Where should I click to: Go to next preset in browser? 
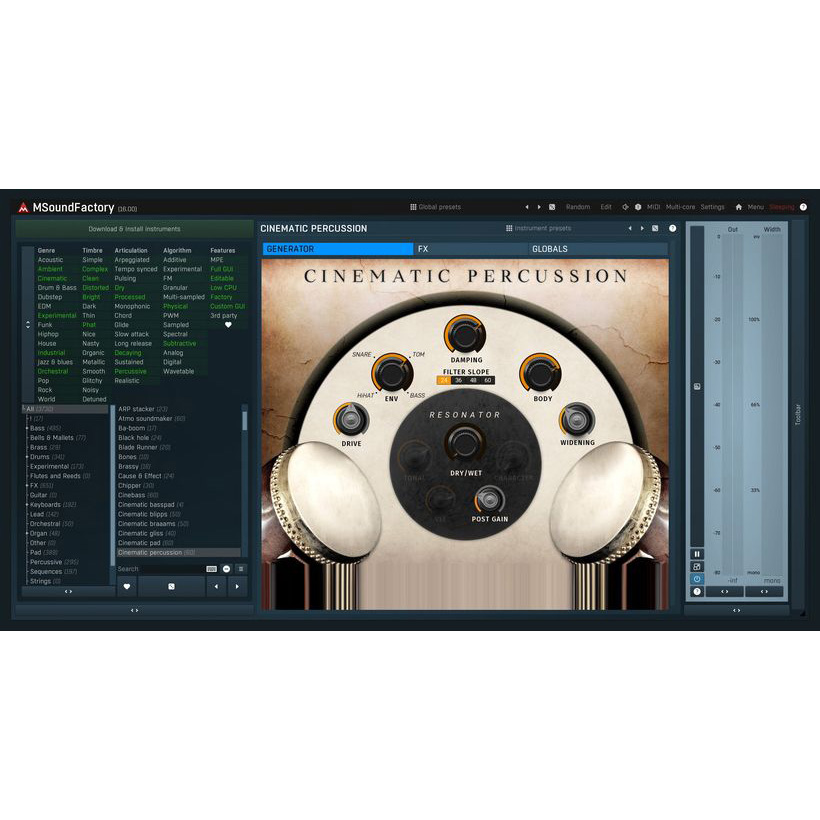[237, 587]
